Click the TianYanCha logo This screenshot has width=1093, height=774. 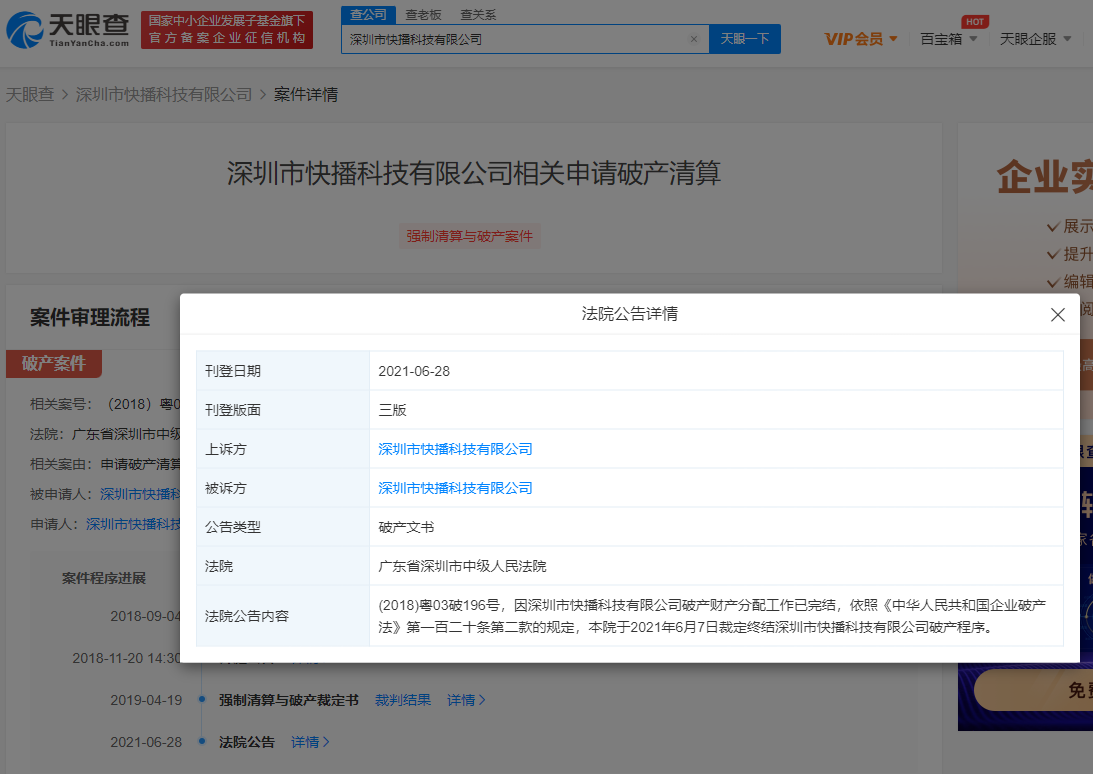(x=68, y=31)
